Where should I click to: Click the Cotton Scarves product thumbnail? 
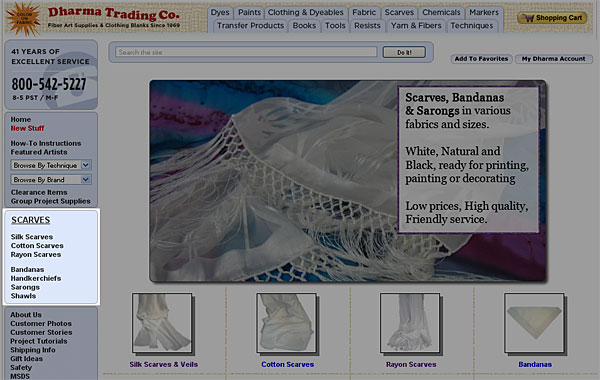(x=287, y=323)
